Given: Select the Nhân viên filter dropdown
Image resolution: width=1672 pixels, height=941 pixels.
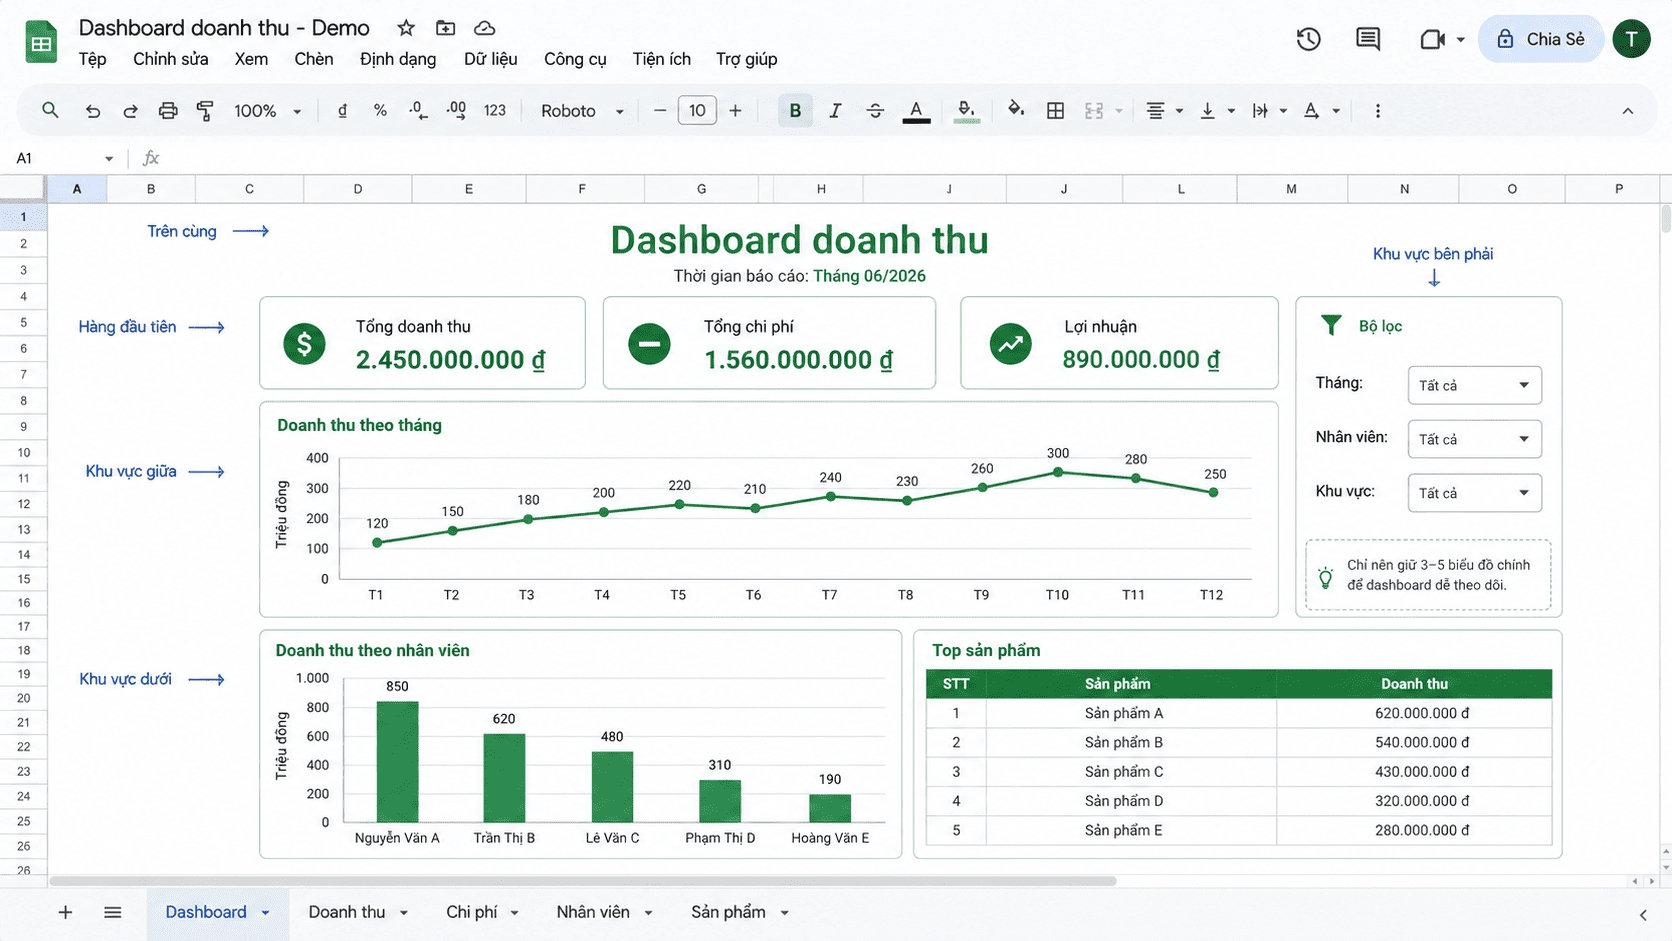Looking at the screenshot, I should 1474,439.
